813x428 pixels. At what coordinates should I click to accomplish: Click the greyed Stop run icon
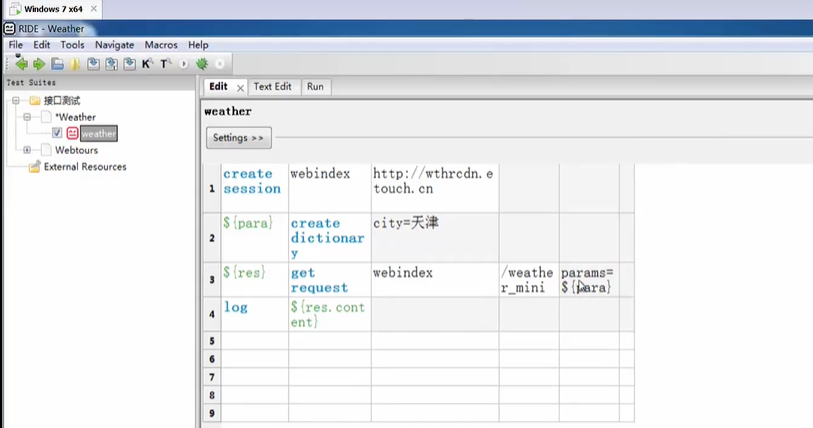[x=220, y=64]
